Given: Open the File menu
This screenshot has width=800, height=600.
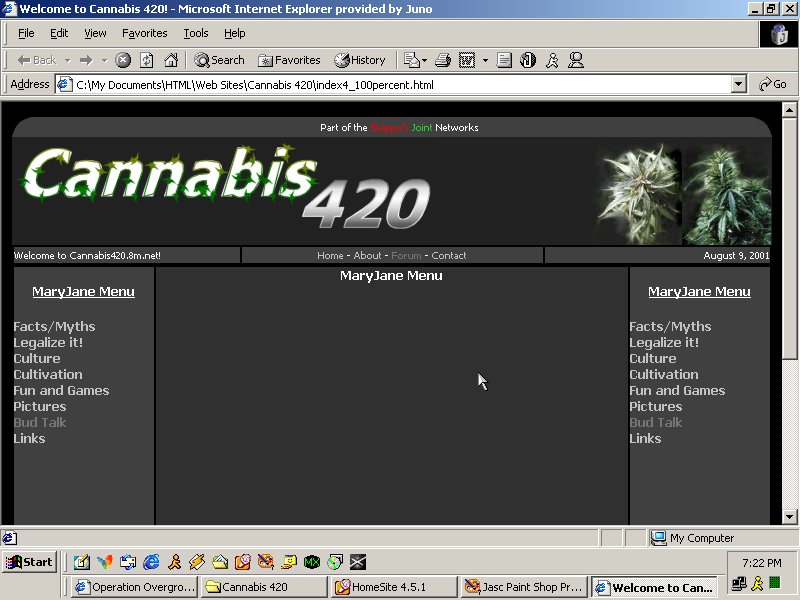Looking at the screenshot, I should [x=26, y=33].
